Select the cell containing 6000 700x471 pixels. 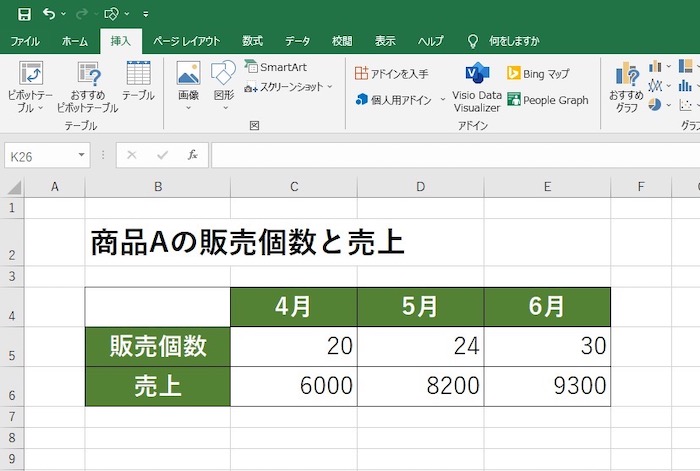[294, 387]
